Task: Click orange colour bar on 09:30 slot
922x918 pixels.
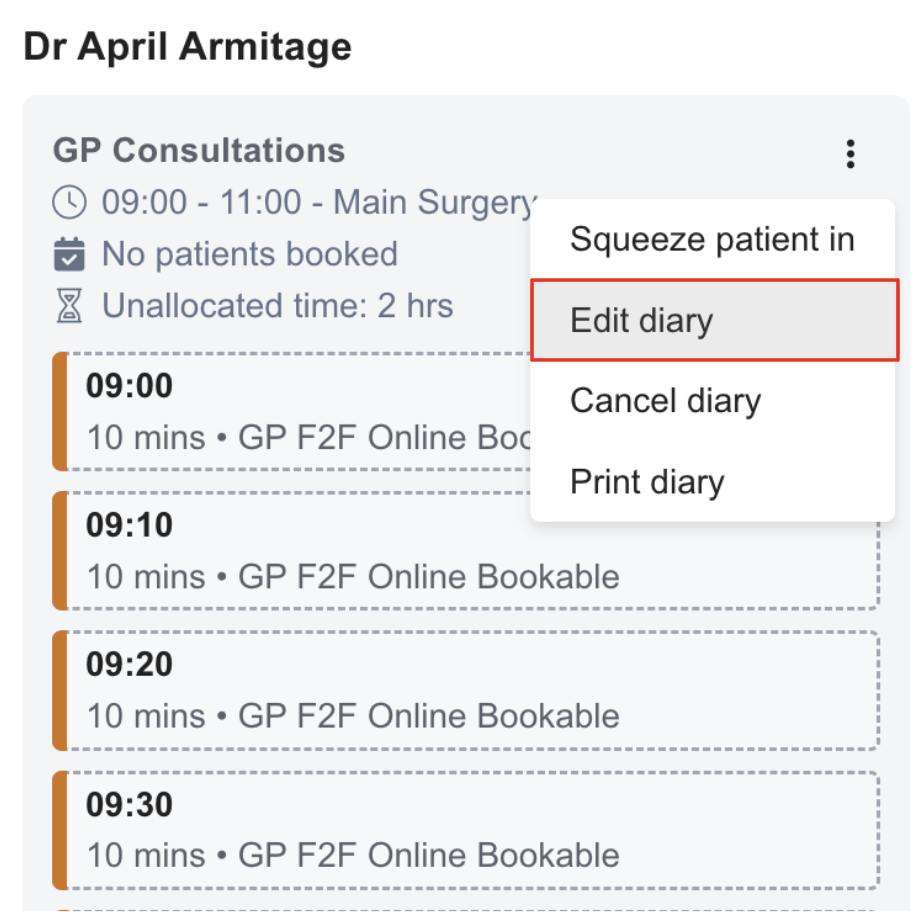Action: tap(59, 830)
